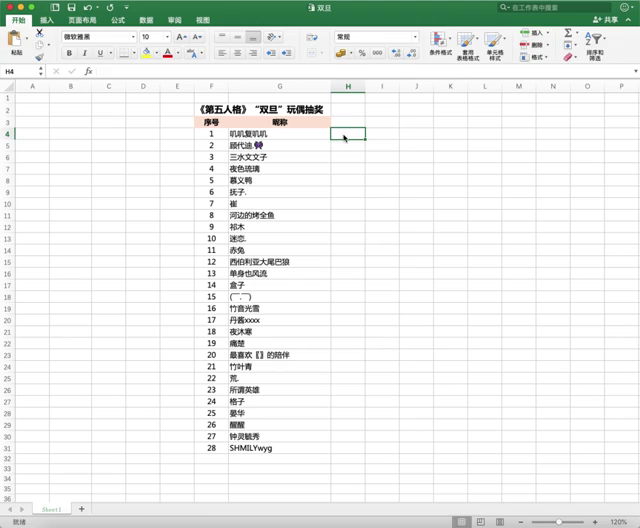Click 排序和筛选 sort and filter icon
This screenshot has height=528, width=640.
pyautogui.click(x=596, y=45)
